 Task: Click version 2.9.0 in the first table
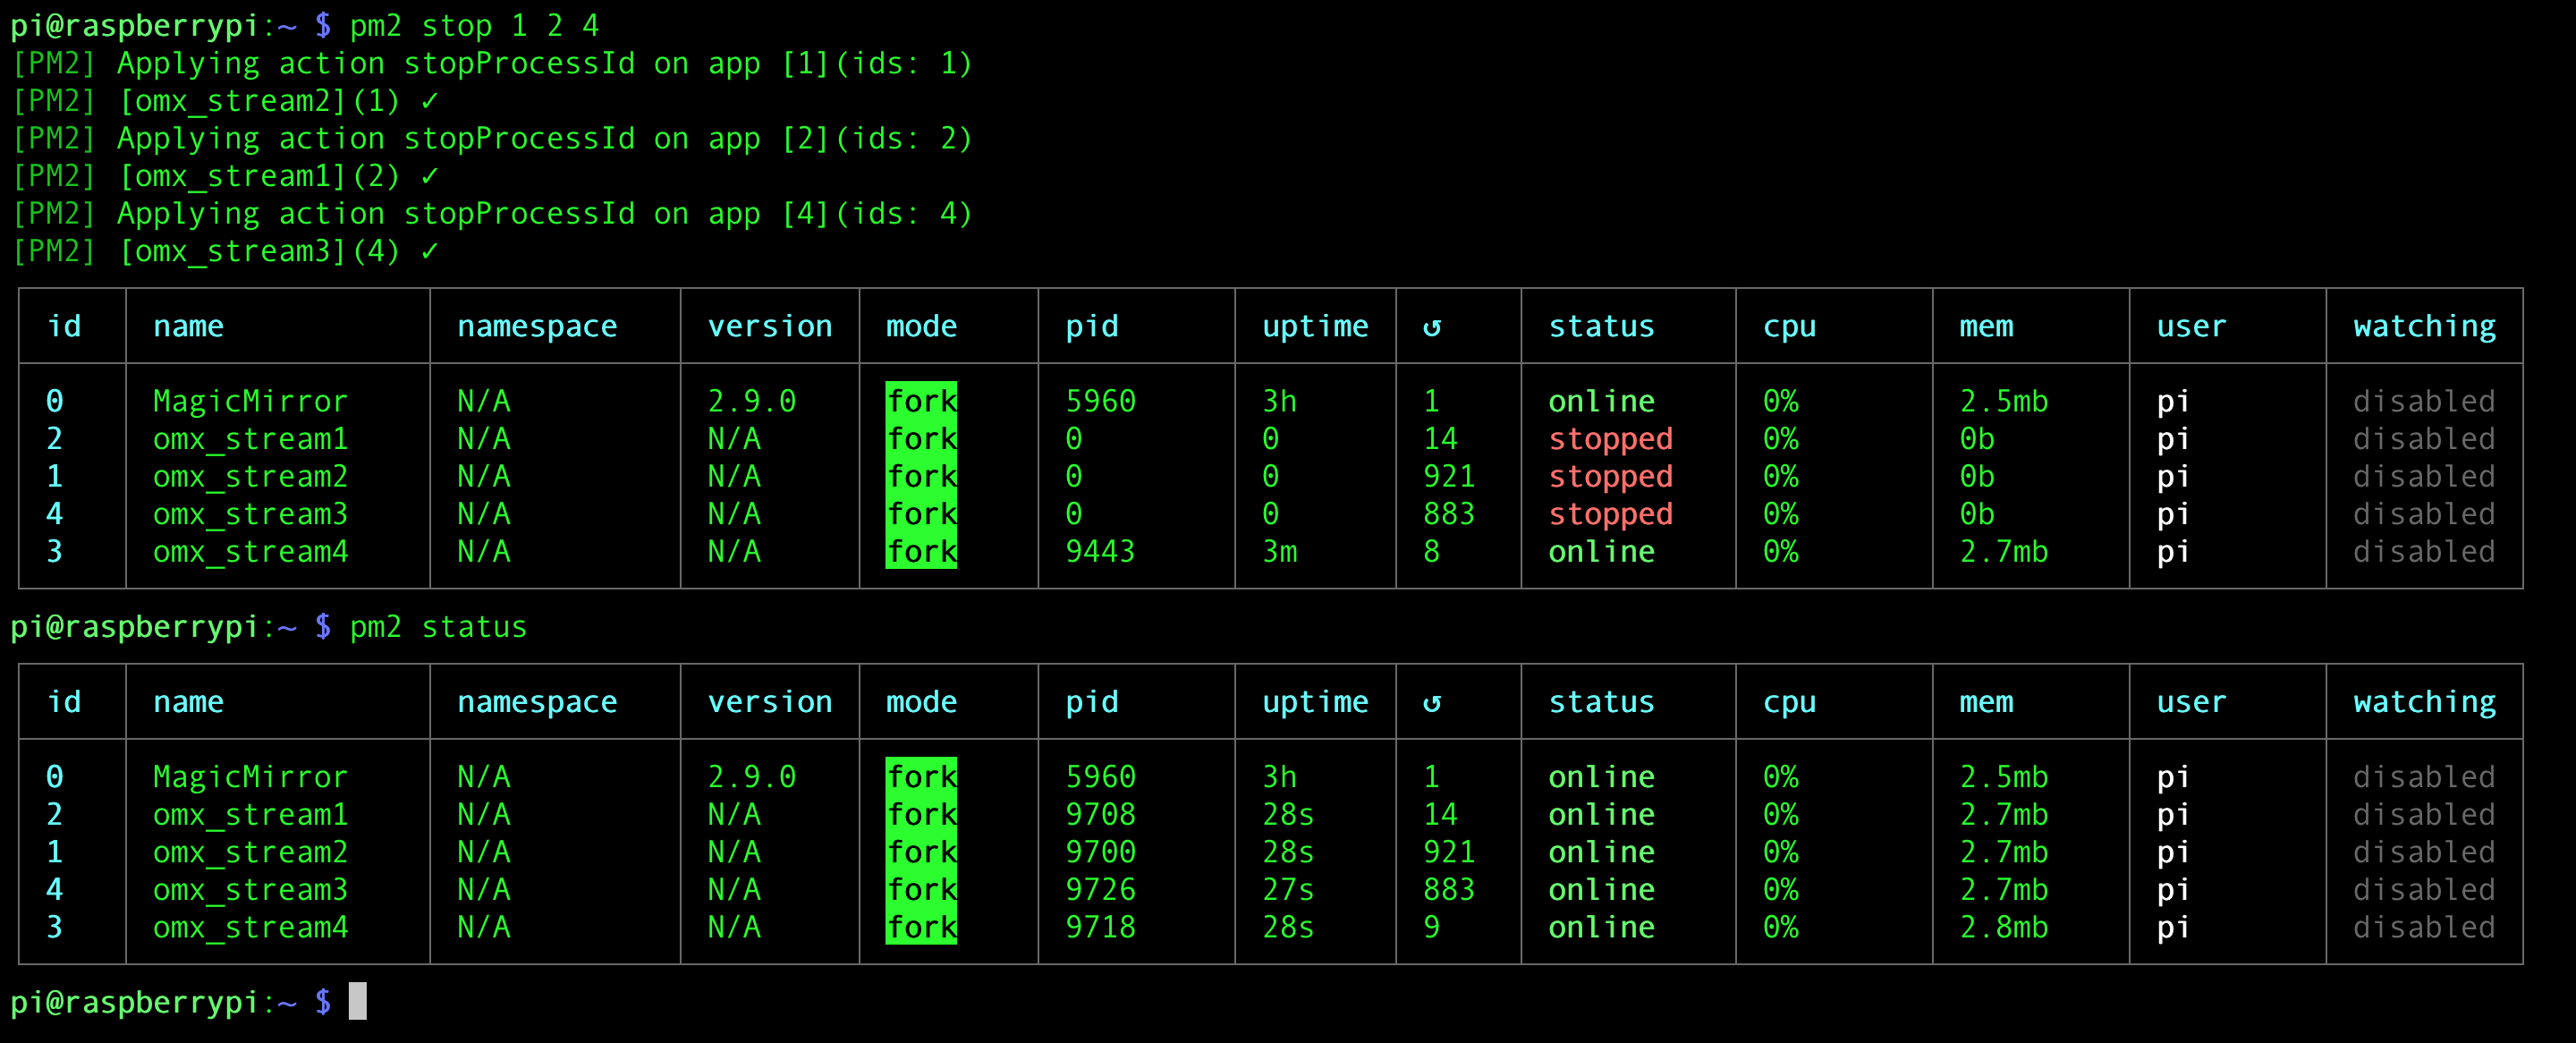[751, 401]
